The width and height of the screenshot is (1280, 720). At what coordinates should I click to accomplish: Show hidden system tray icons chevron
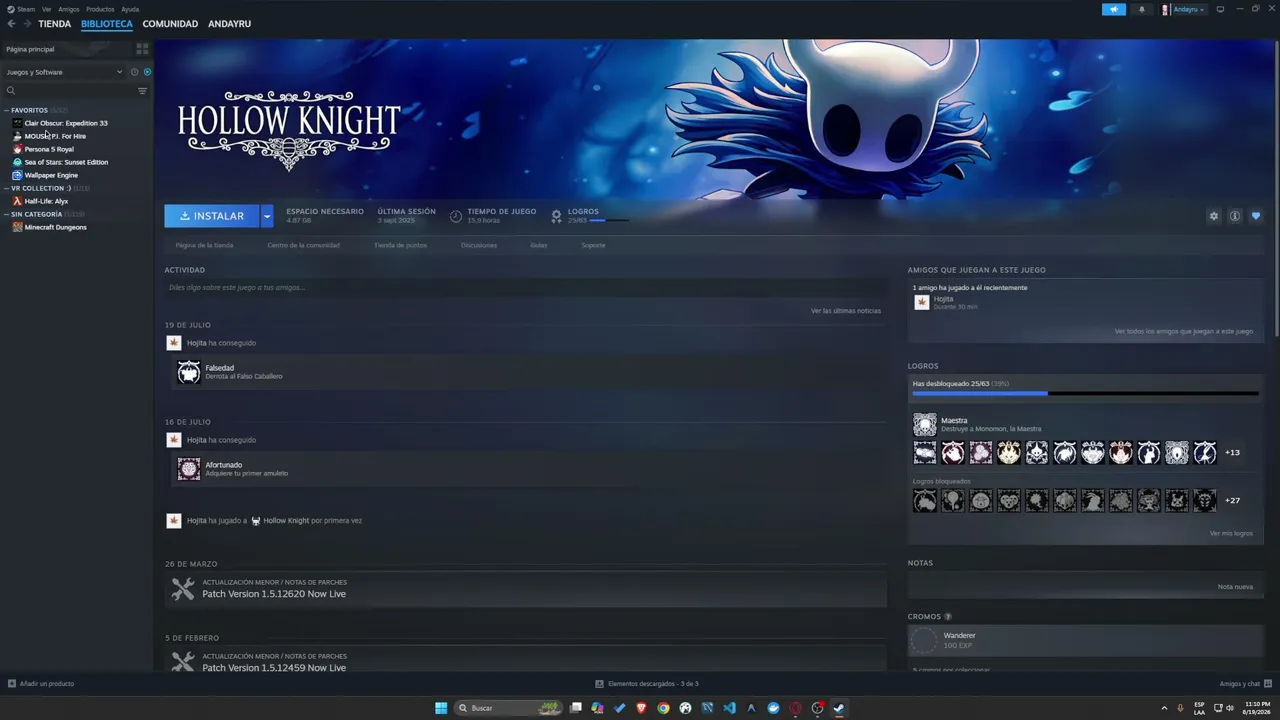point(1164,708)
